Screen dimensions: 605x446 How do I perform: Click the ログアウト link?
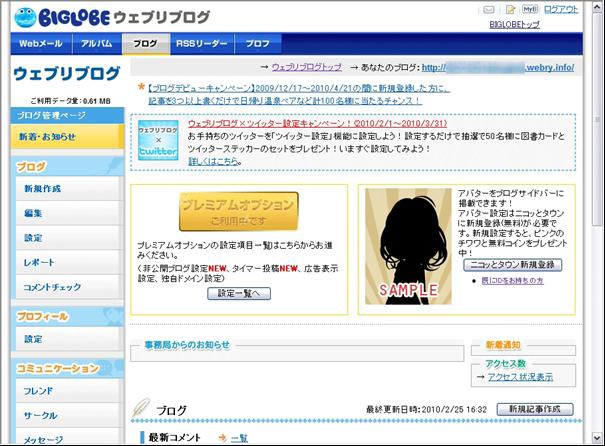(x=561, y=9)
